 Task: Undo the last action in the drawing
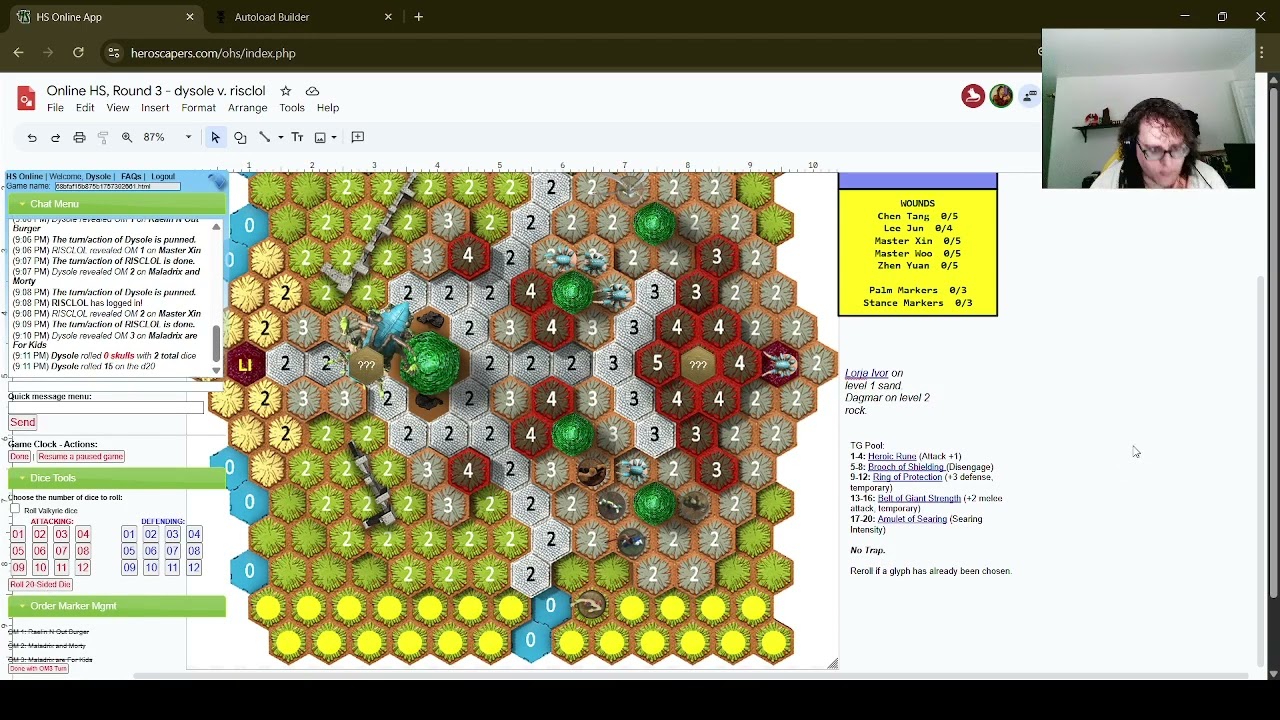[32, 137]
